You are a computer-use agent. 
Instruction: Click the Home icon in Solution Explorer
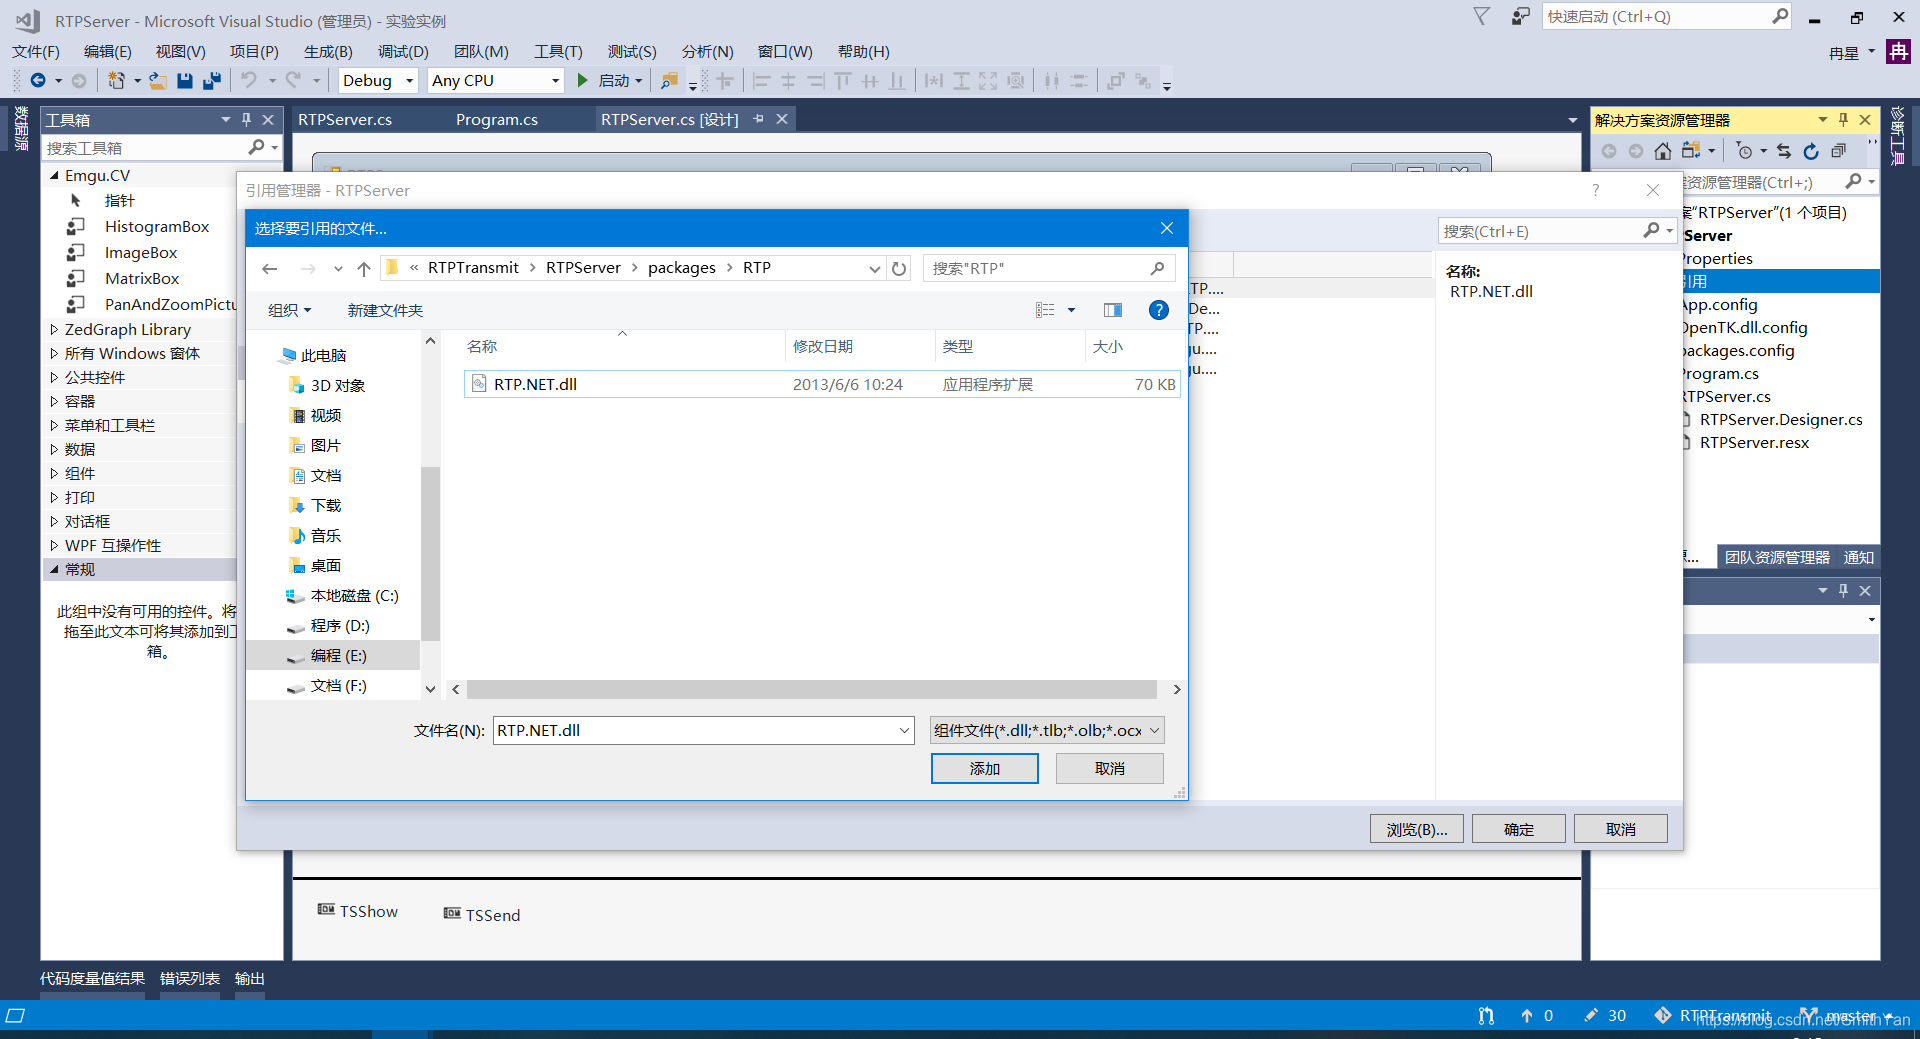(x=1662, y=151)
